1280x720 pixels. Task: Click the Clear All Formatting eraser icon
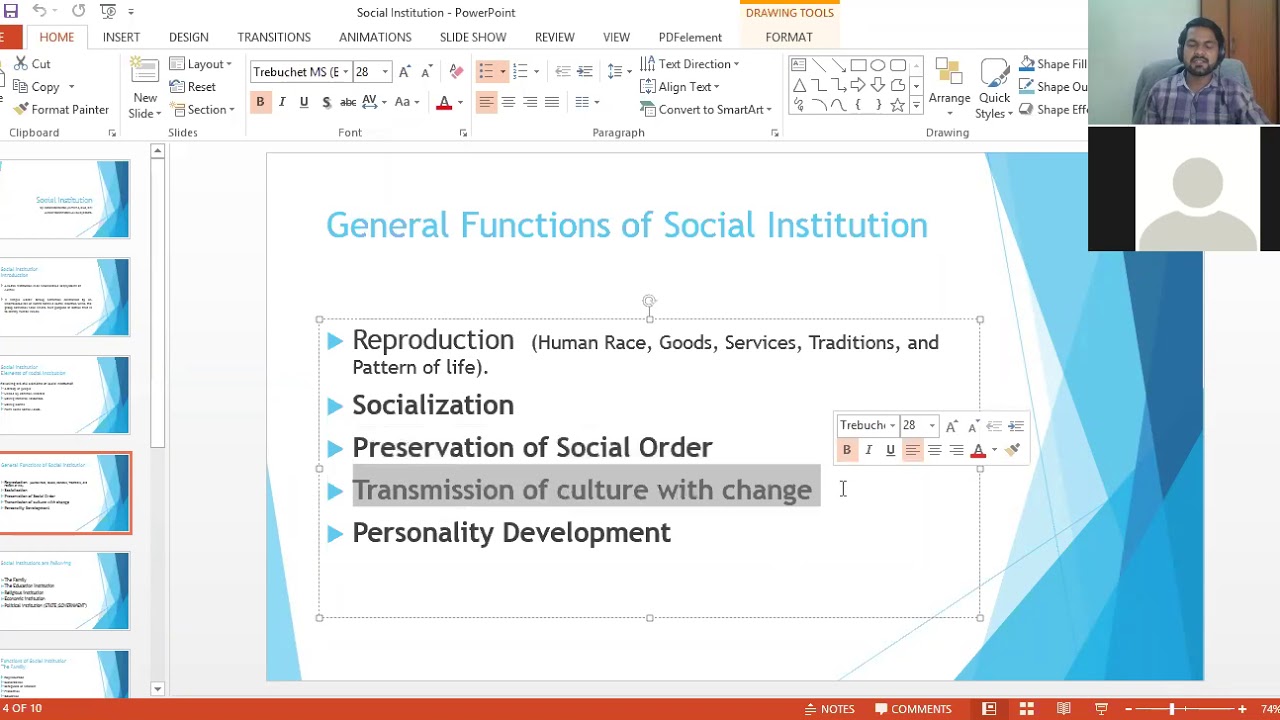coord(456,72)
